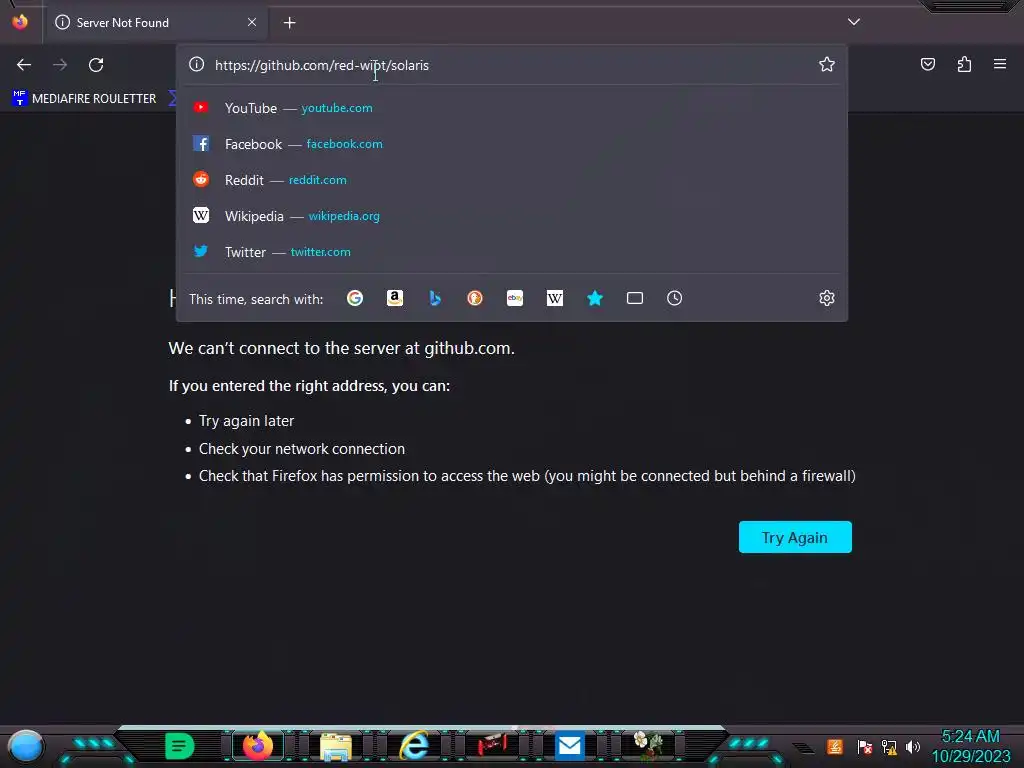The image size is (1024, 768).
Task: Click the Action Center flag tray icon
Action: 865,747
